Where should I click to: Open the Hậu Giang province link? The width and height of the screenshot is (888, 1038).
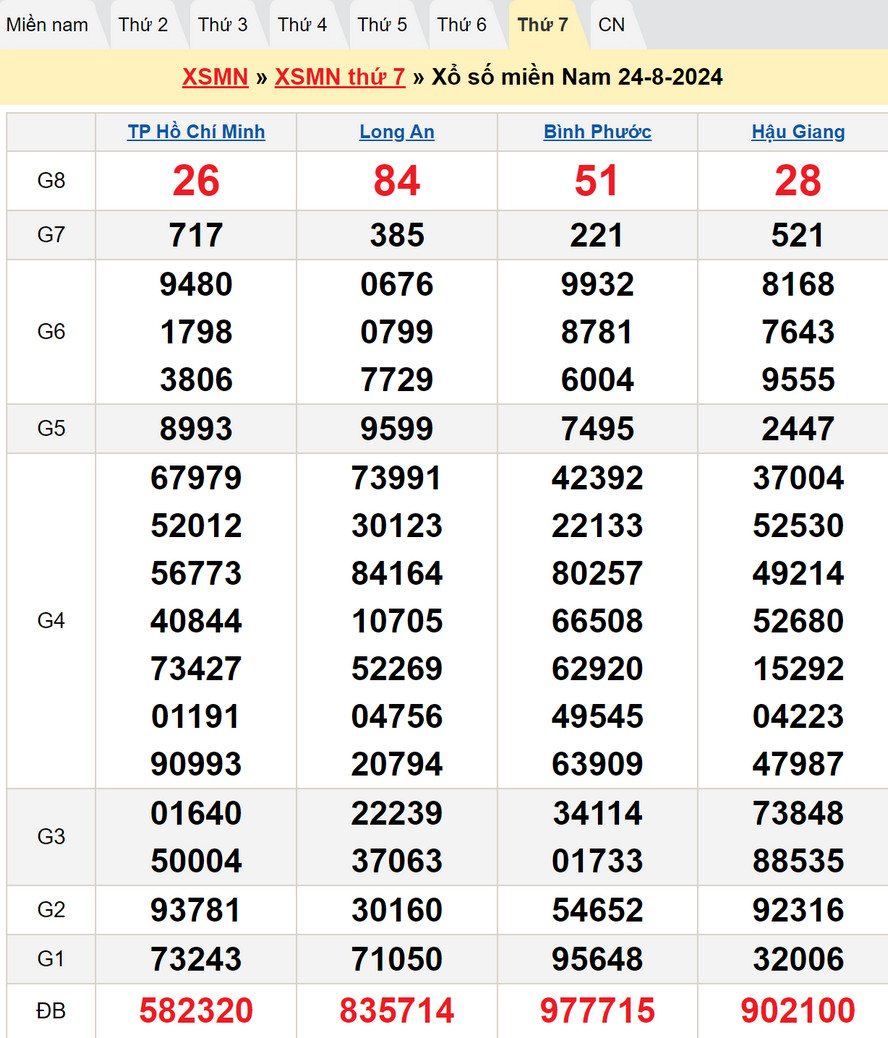798,132
